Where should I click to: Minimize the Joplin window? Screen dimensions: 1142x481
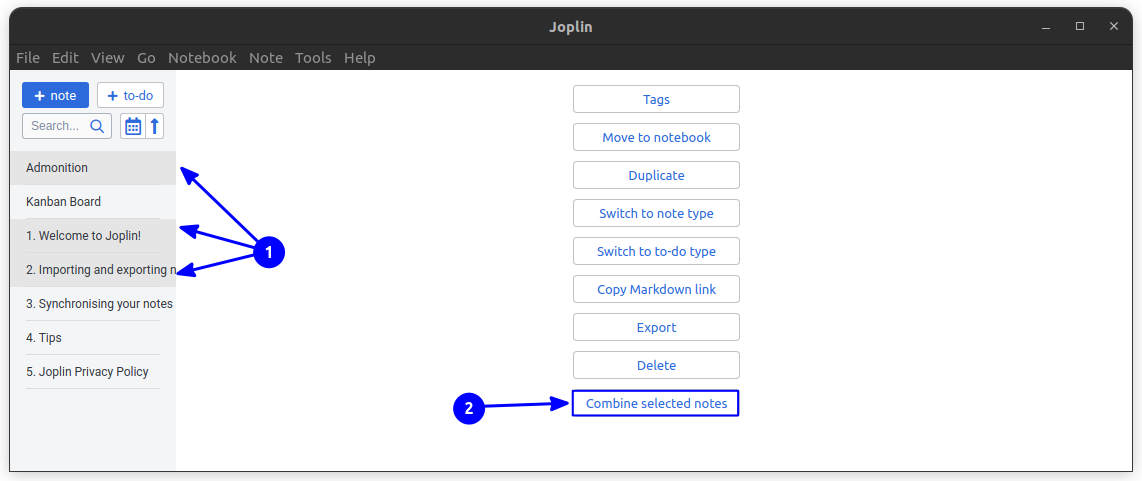1046,27
